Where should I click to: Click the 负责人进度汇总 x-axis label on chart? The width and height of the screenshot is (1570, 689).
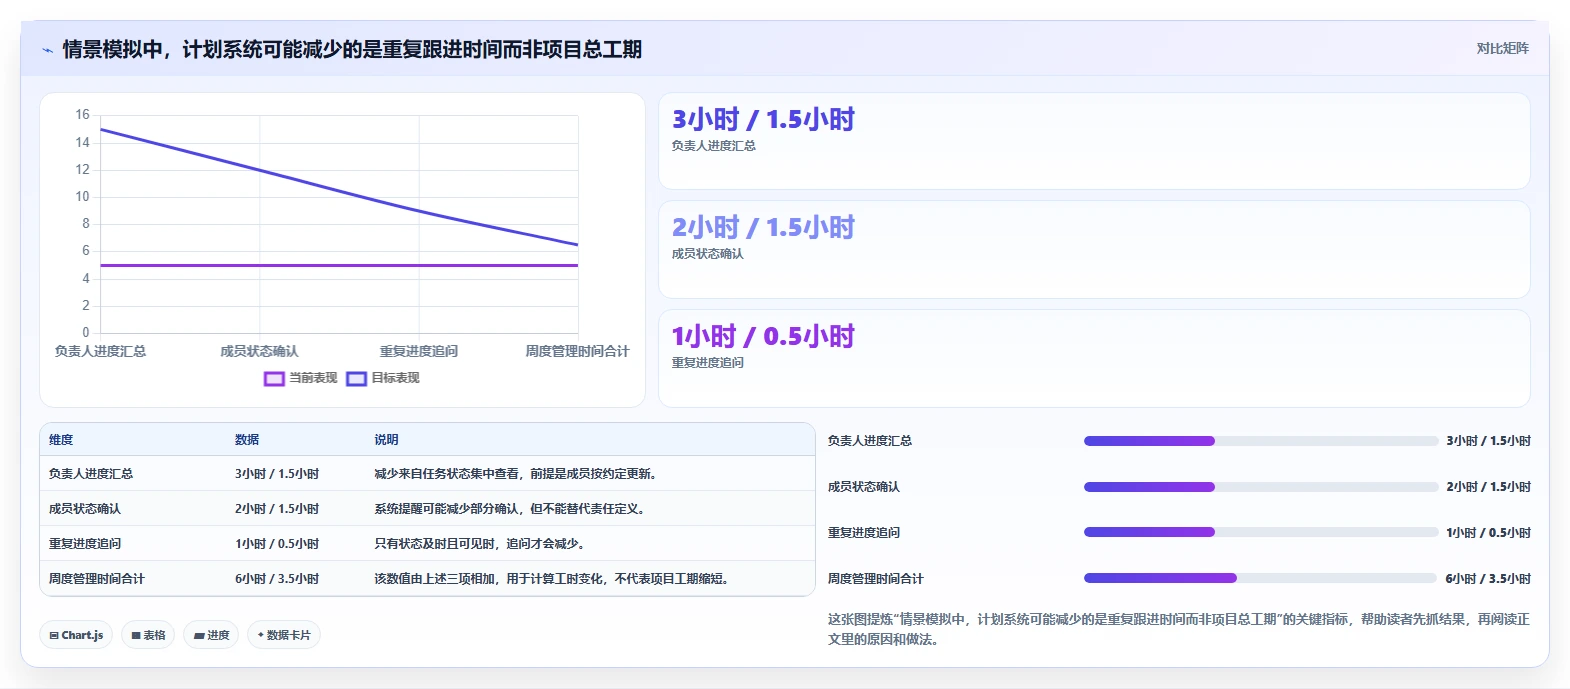coord(100,351)
